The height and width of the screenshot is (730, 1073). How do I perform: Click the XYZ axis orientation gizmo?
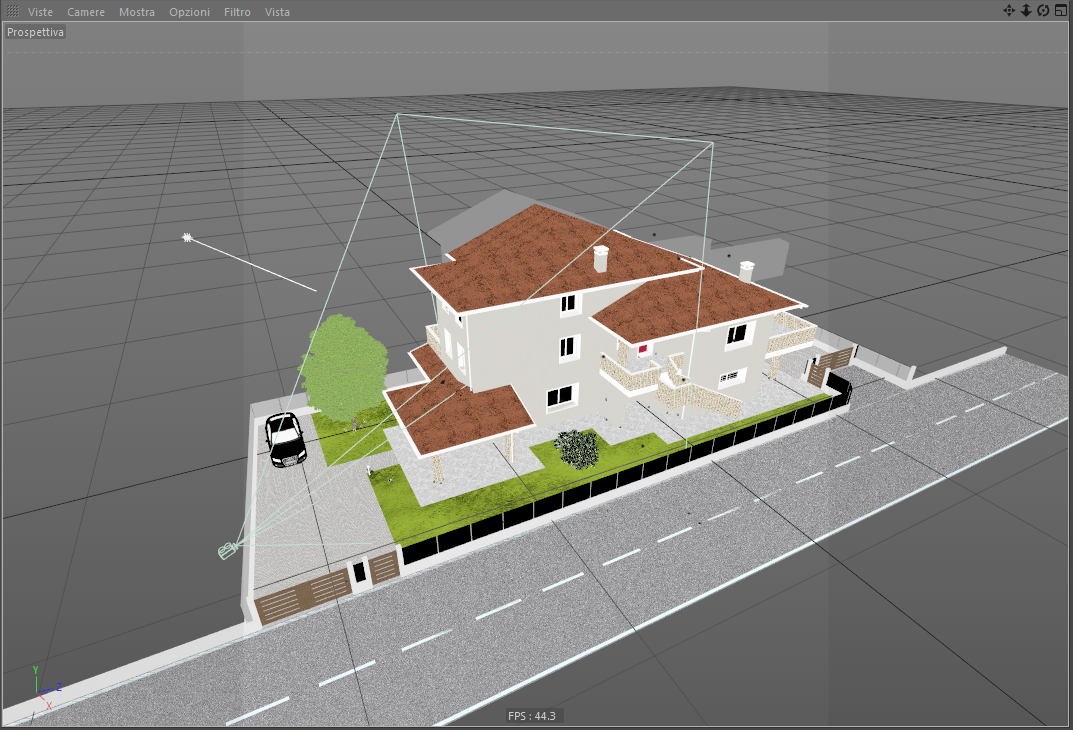click(45, 688)
